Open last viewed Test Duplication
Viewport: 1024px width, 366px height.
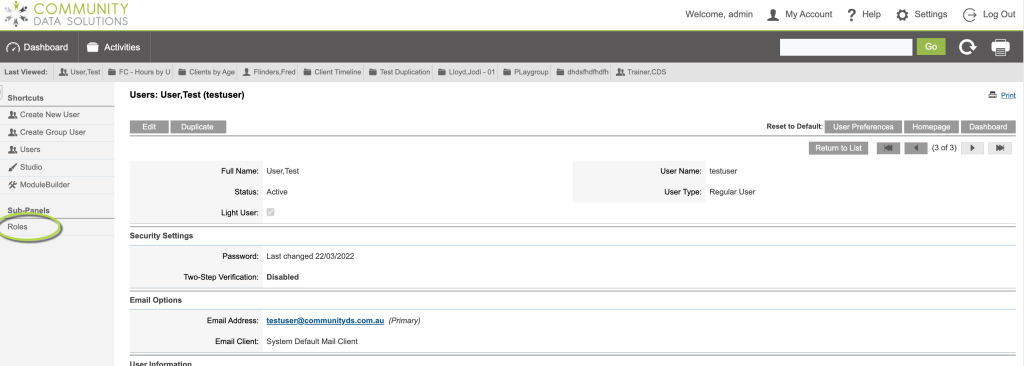[399, 72]
